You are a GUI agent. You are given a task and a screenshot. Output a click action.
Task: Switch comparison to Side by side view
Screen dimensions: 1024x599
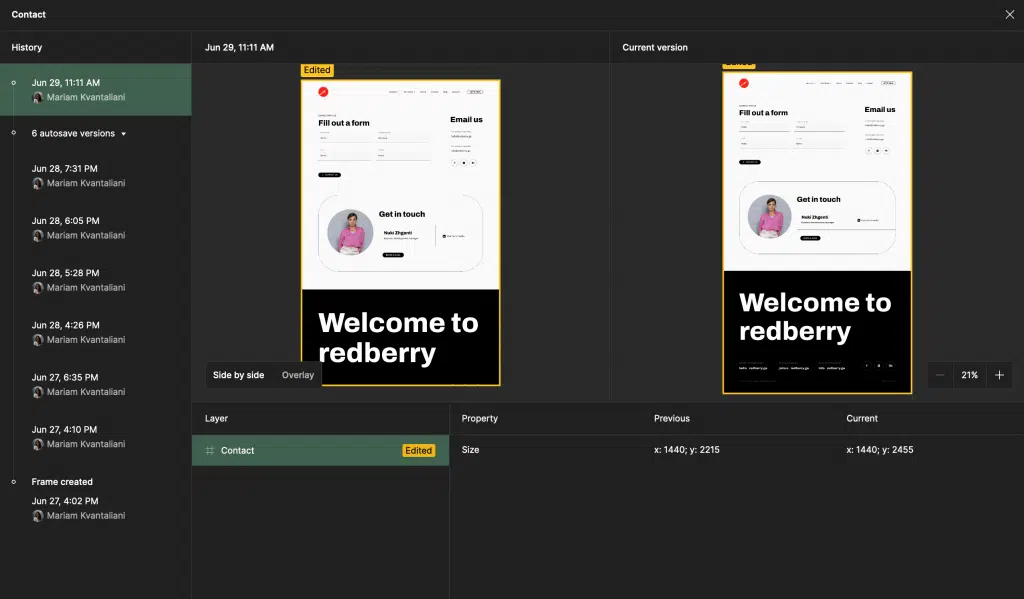pos(239,375)
